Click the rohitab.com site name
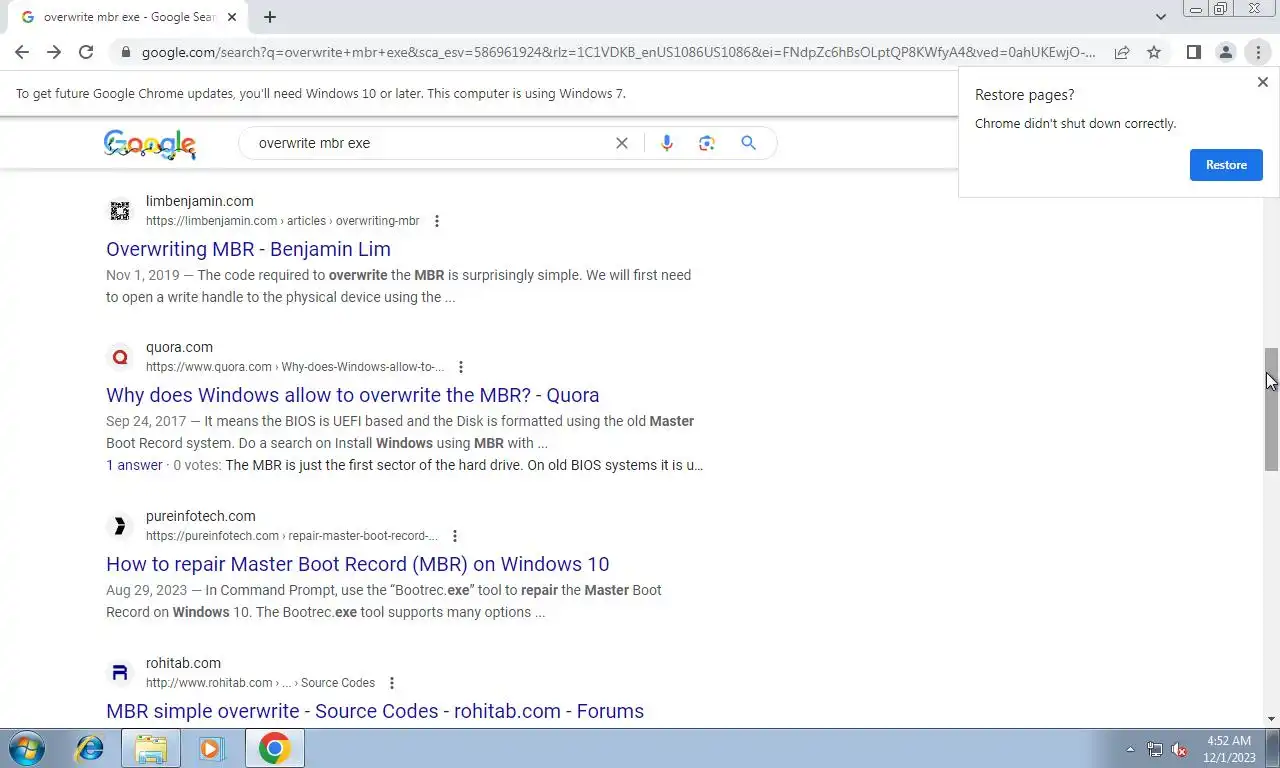This screenshot has height=768, width=1280. pos(183,663)
